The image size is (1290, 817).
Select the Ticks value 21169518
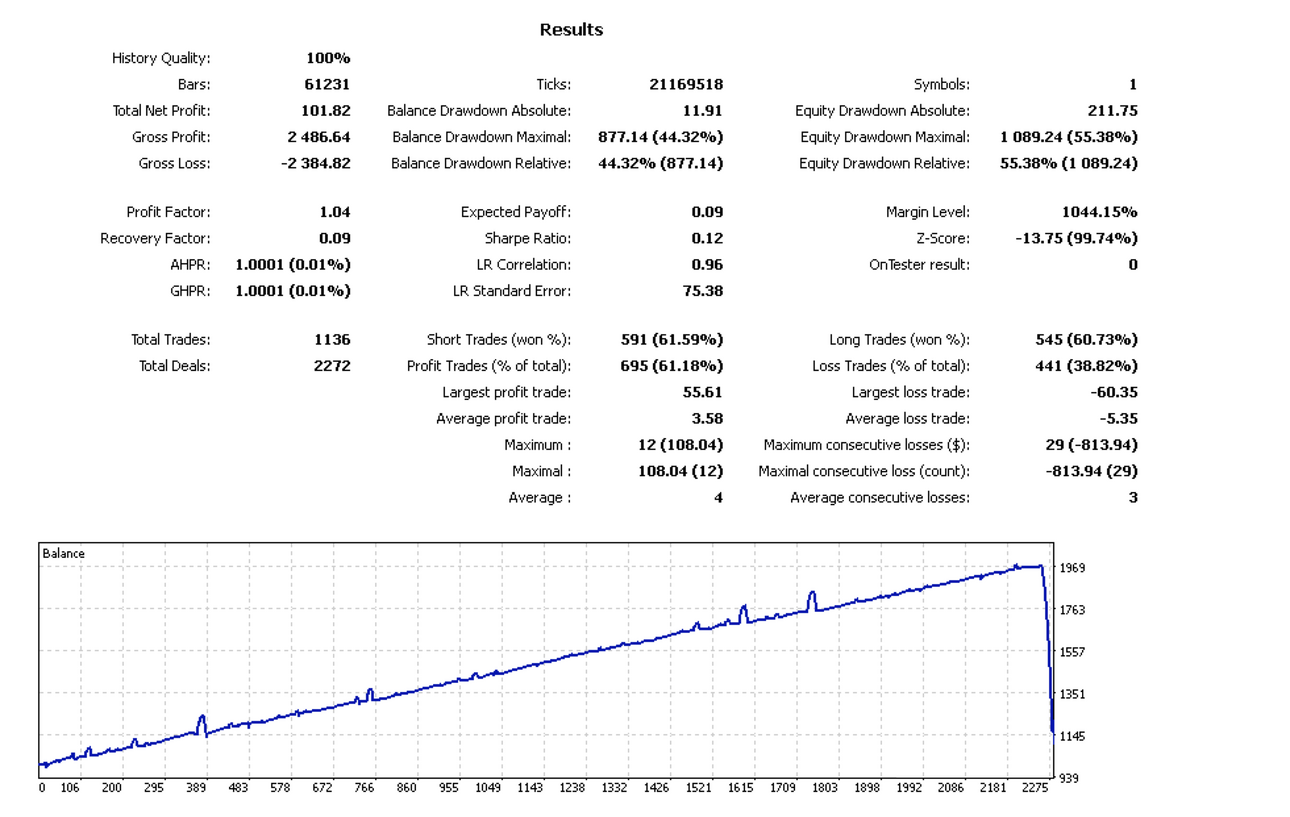click(x=686, y=85)
